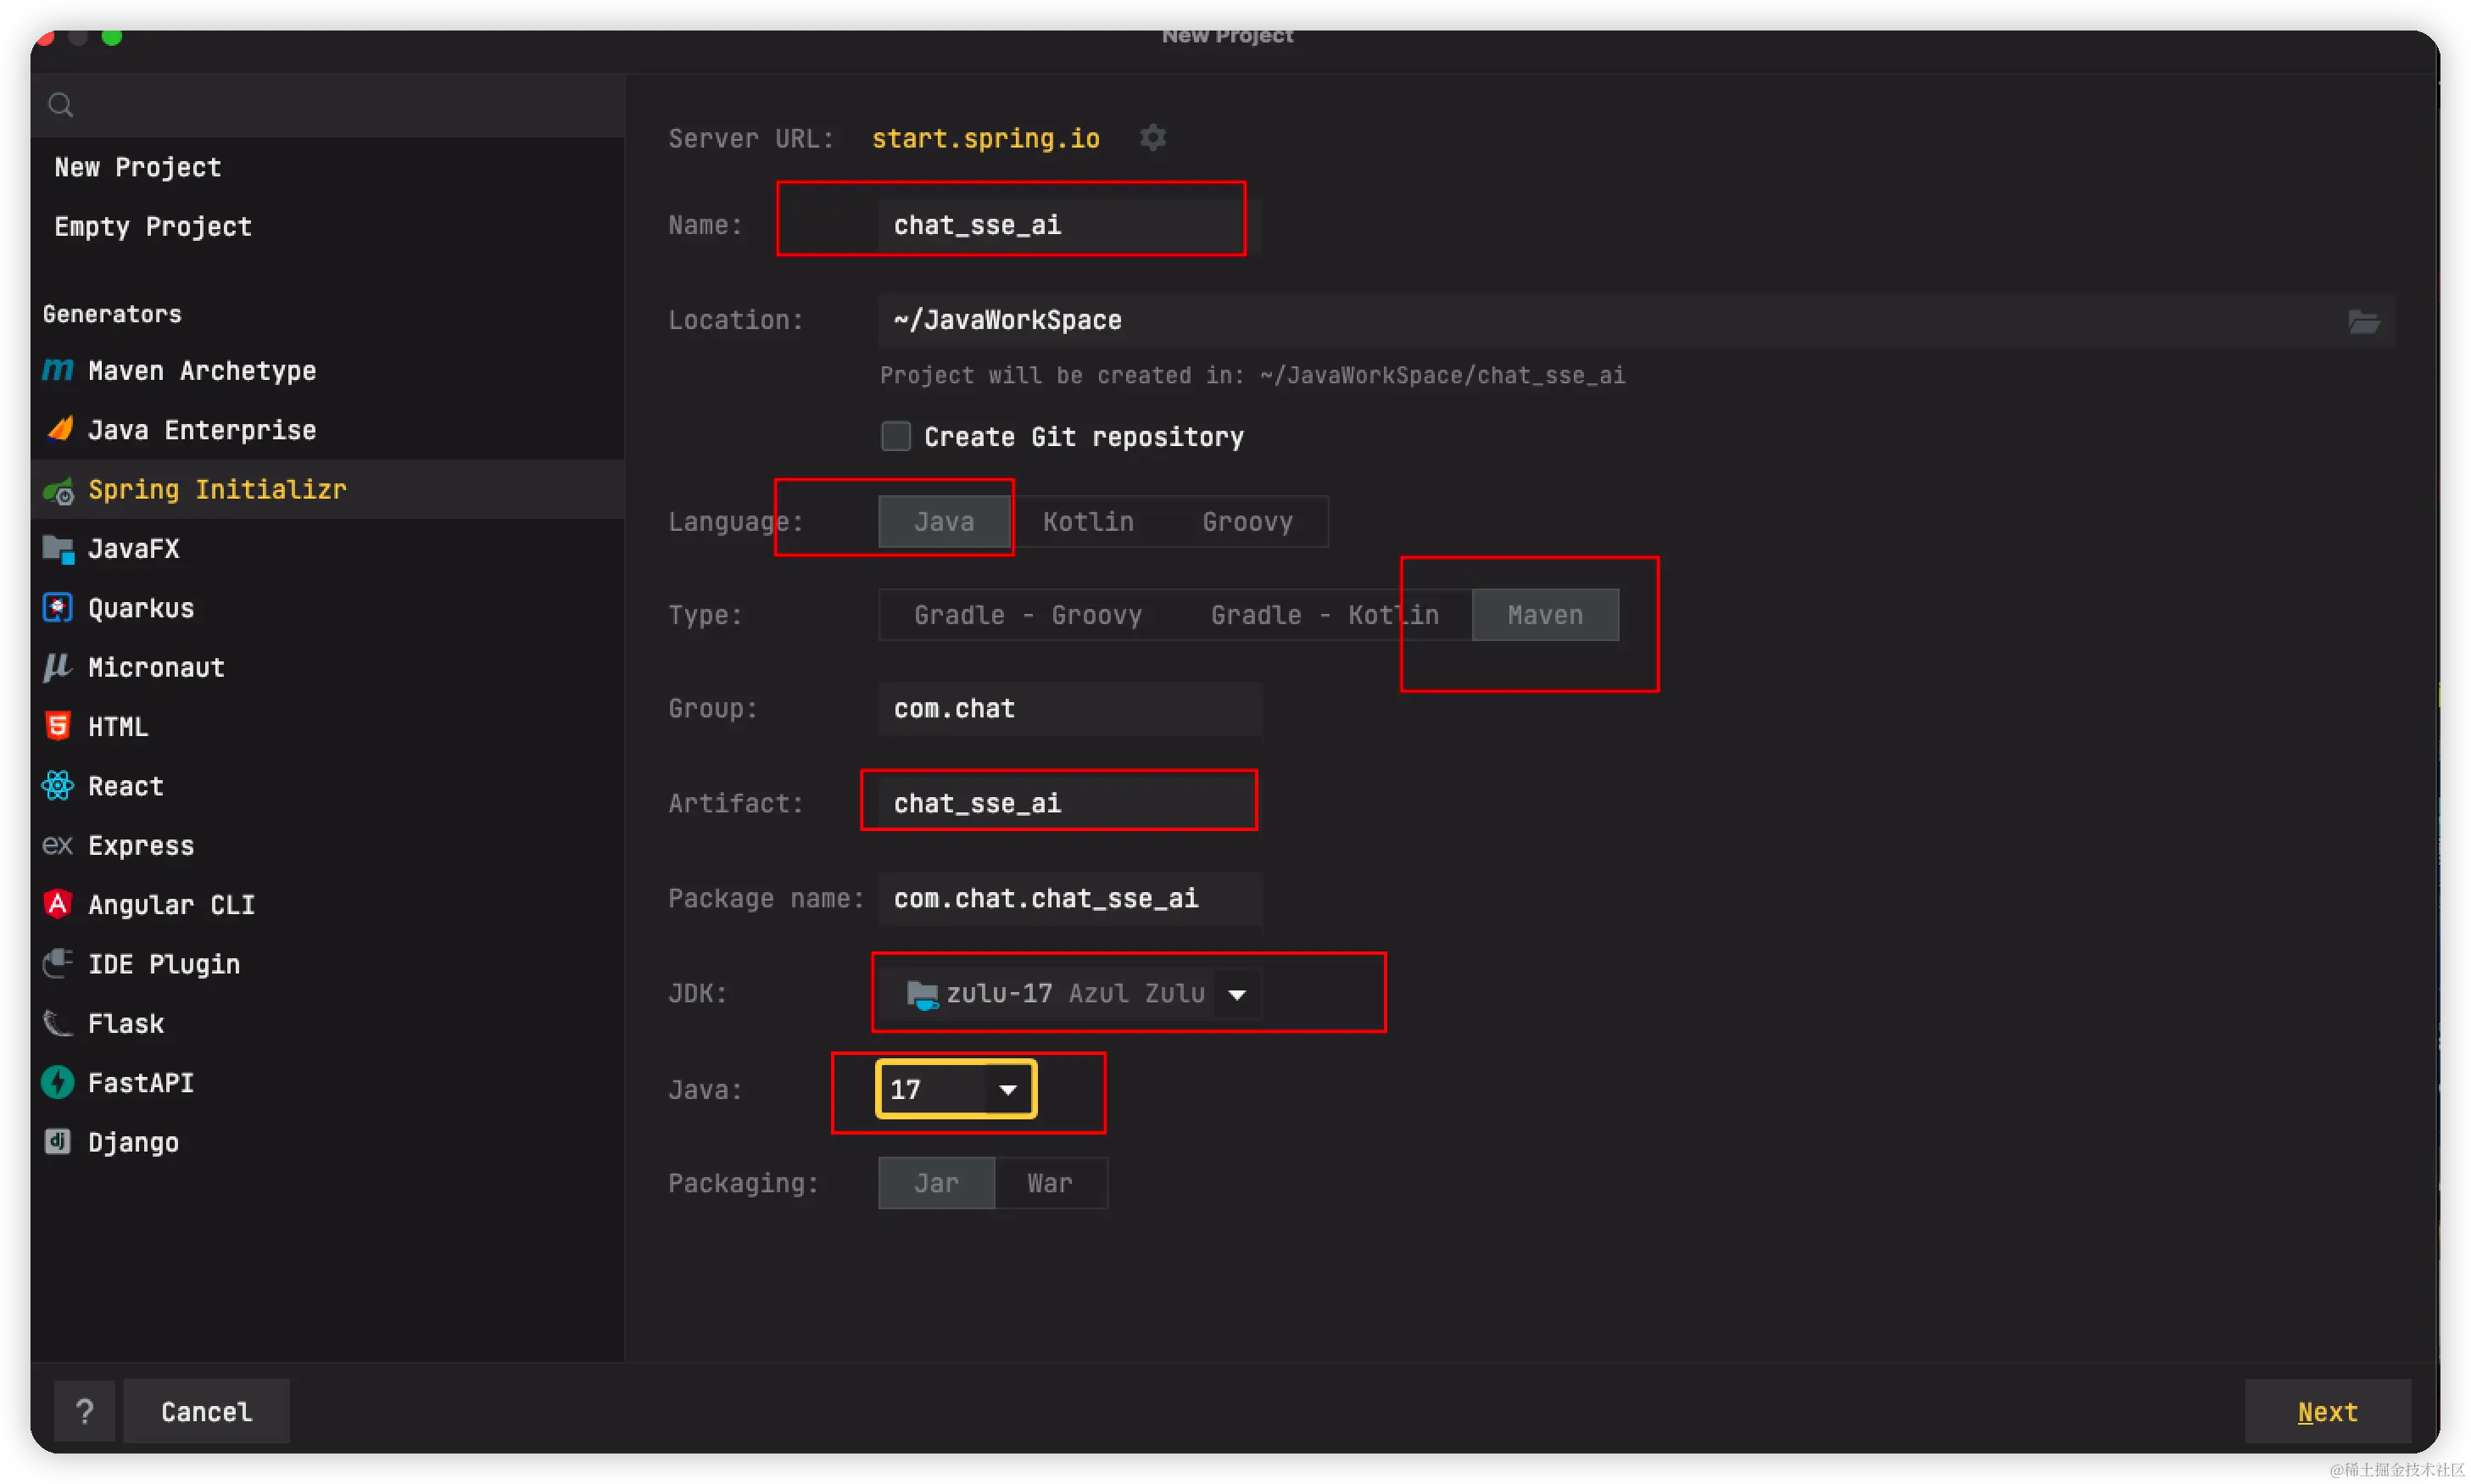Click the HTML5 icon

58,726
